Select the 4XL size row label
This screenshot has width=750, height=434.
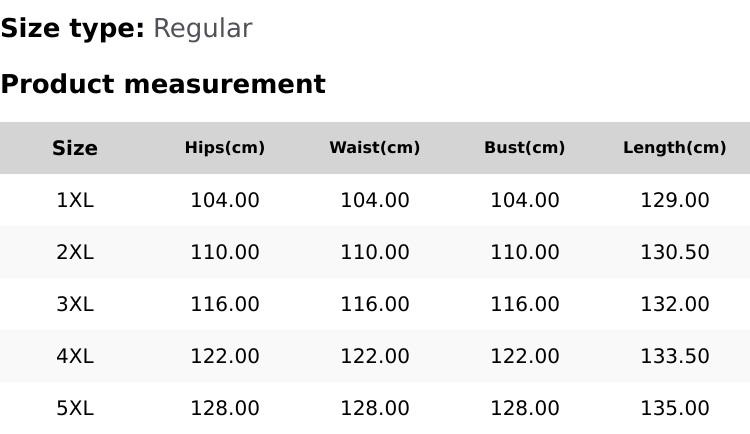tap(75, 356)
